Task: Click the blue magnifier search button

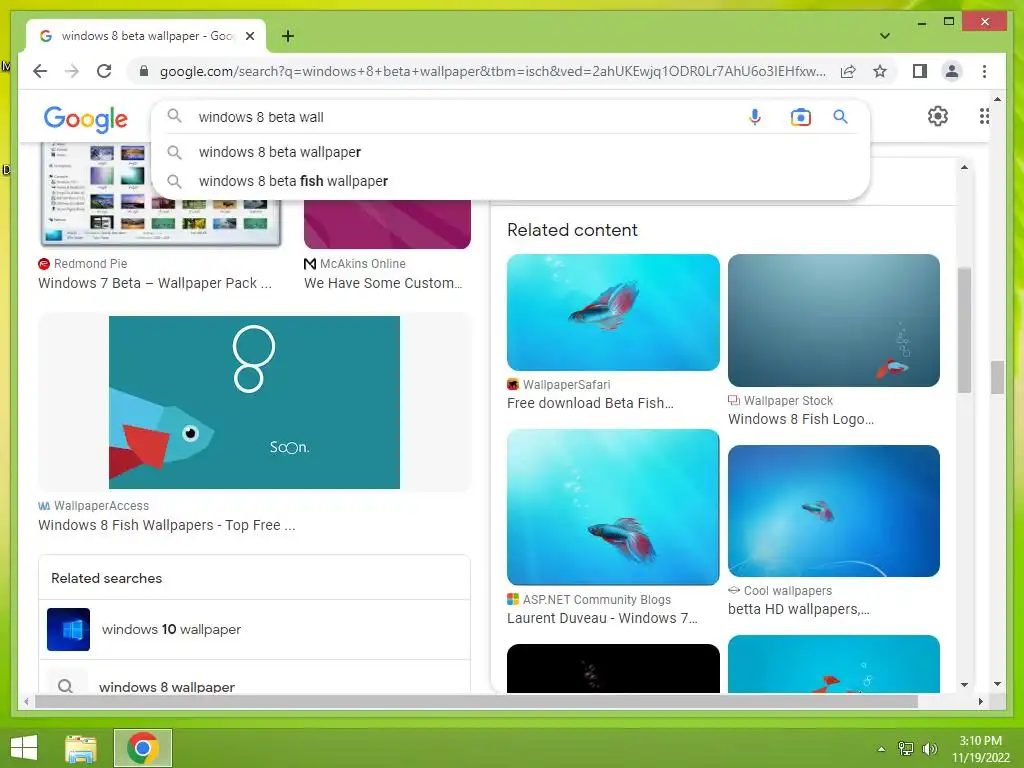Action: [x=840, y=117]
